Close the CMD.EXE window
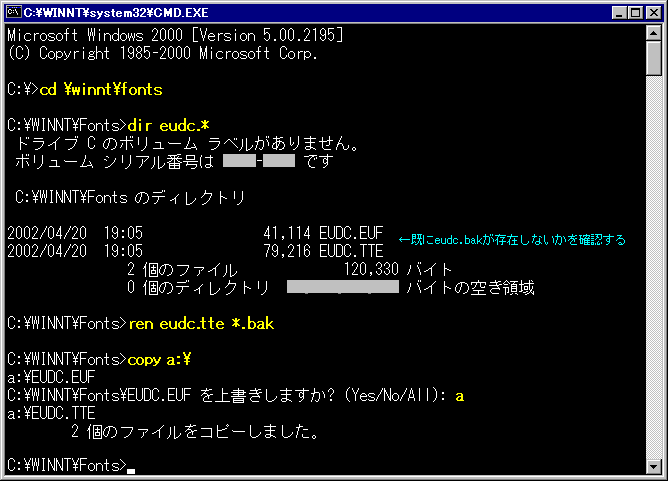This screenshot has width=668, height=481. [654, 13]
